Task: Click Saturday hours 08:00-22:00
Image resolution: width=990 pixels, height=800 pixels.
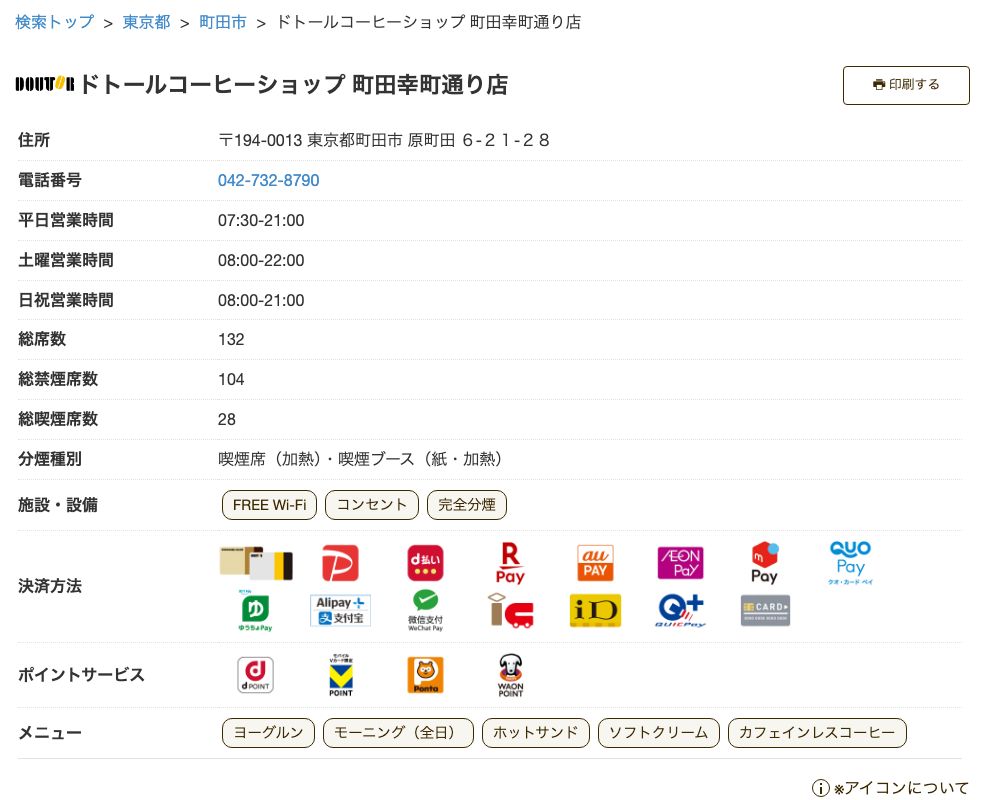Action: pyautogui.click(x=261, y=260)
